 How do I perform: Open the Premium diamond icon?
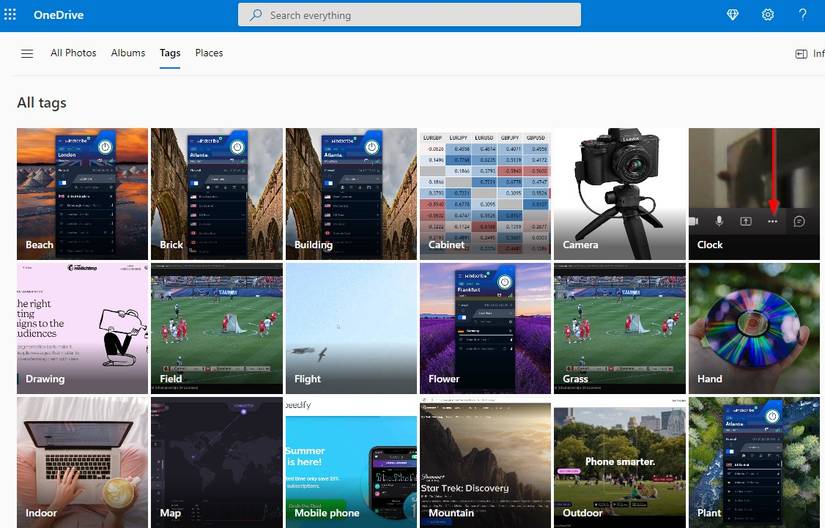point(732,15)
